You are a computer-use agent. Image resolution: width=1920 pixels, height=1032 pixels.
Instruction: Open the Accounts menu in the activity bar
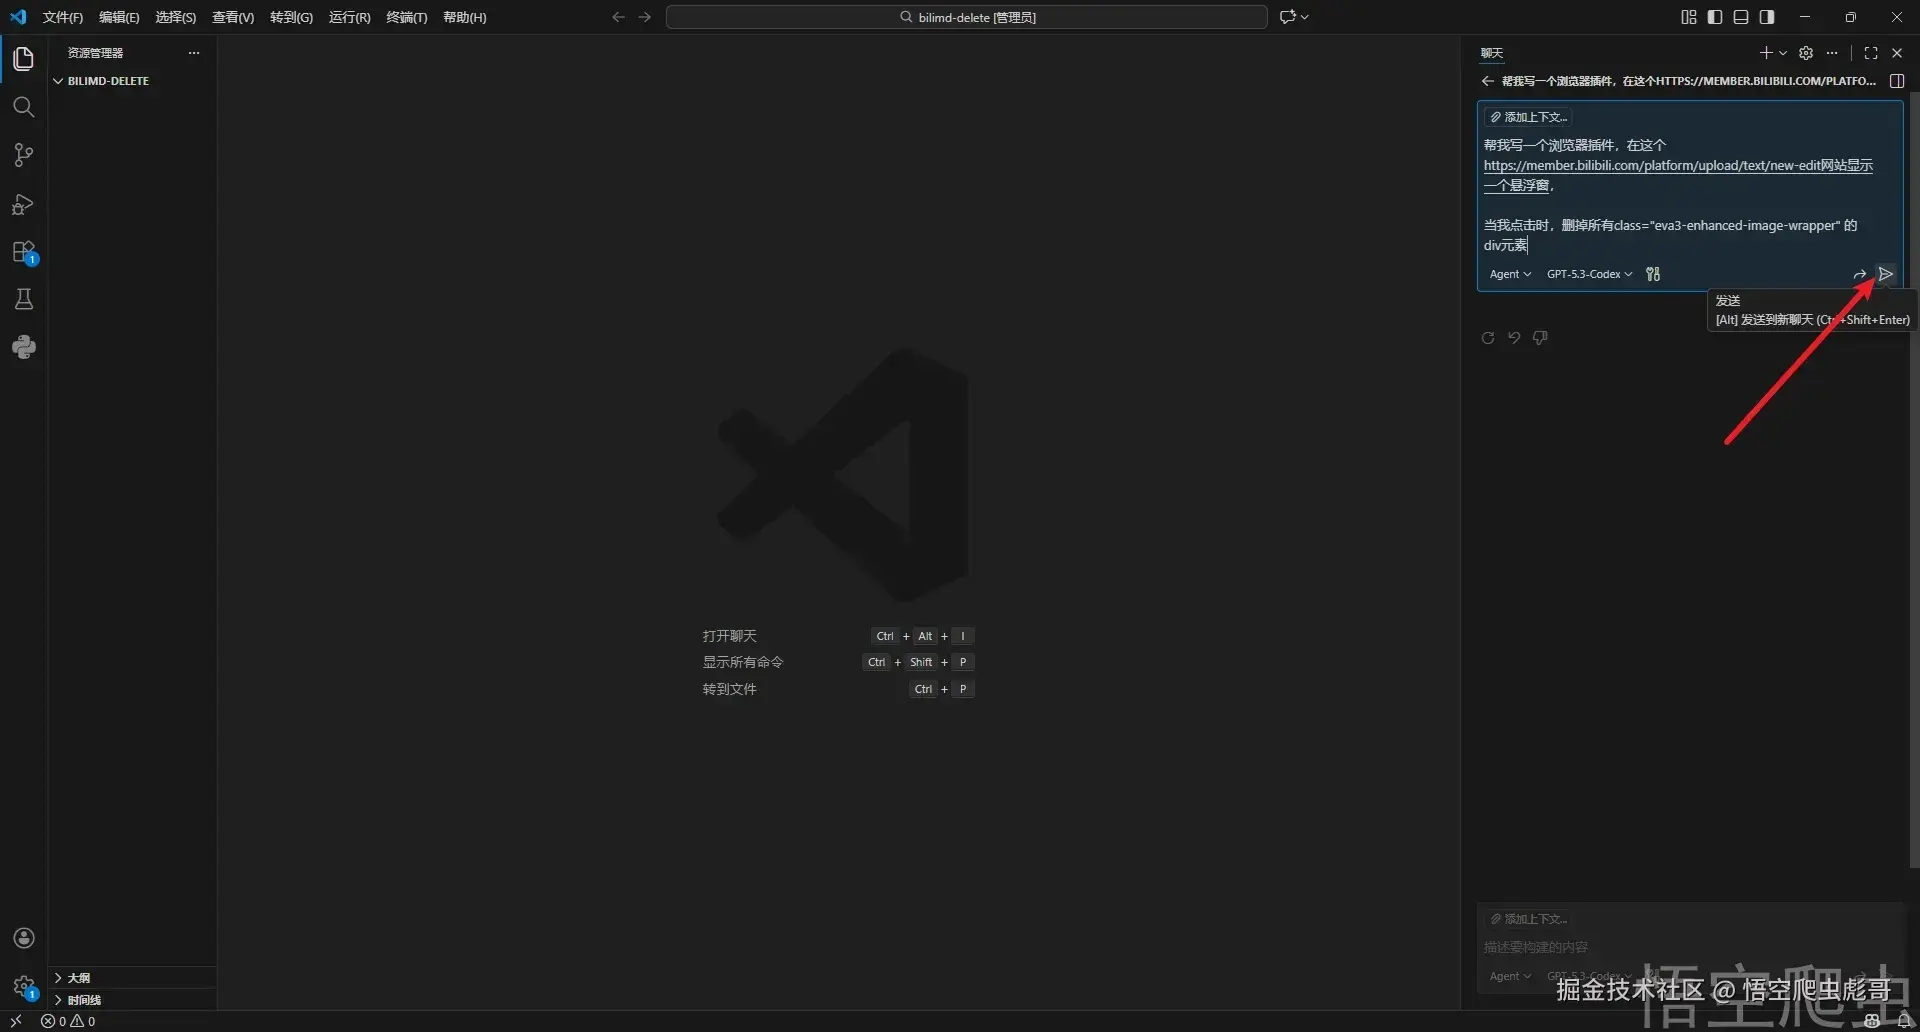pyautogui.click(x=24, y=938)
